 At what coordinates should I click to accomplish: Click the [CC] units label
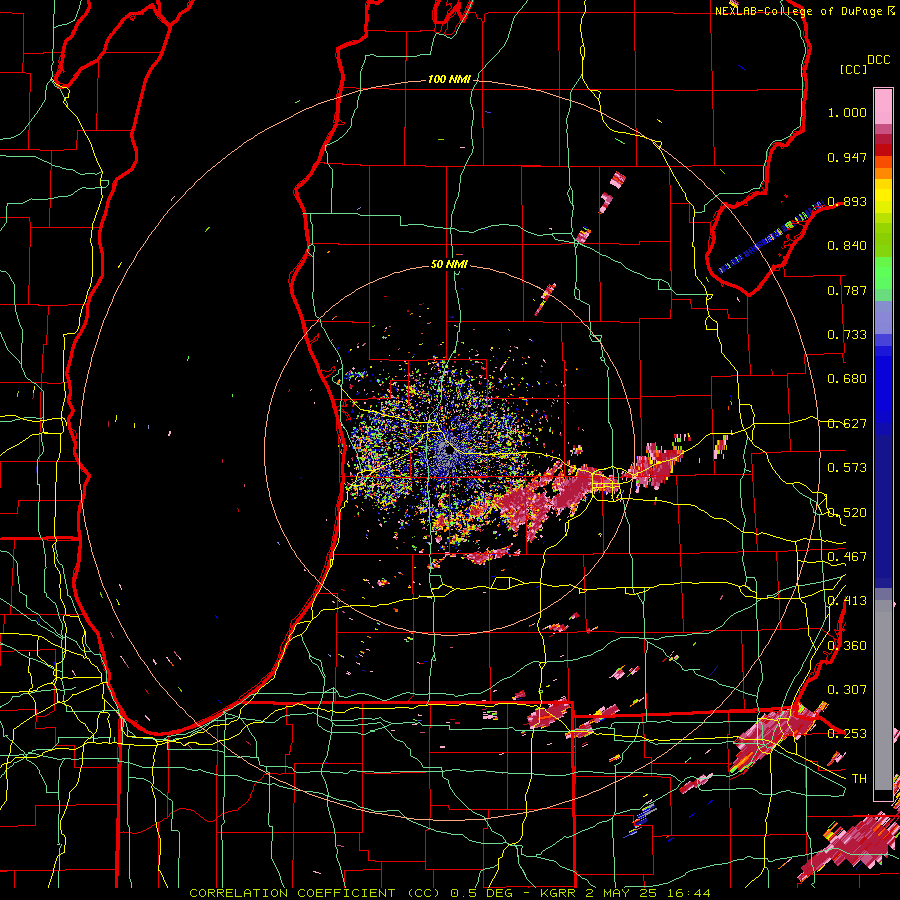854,69
